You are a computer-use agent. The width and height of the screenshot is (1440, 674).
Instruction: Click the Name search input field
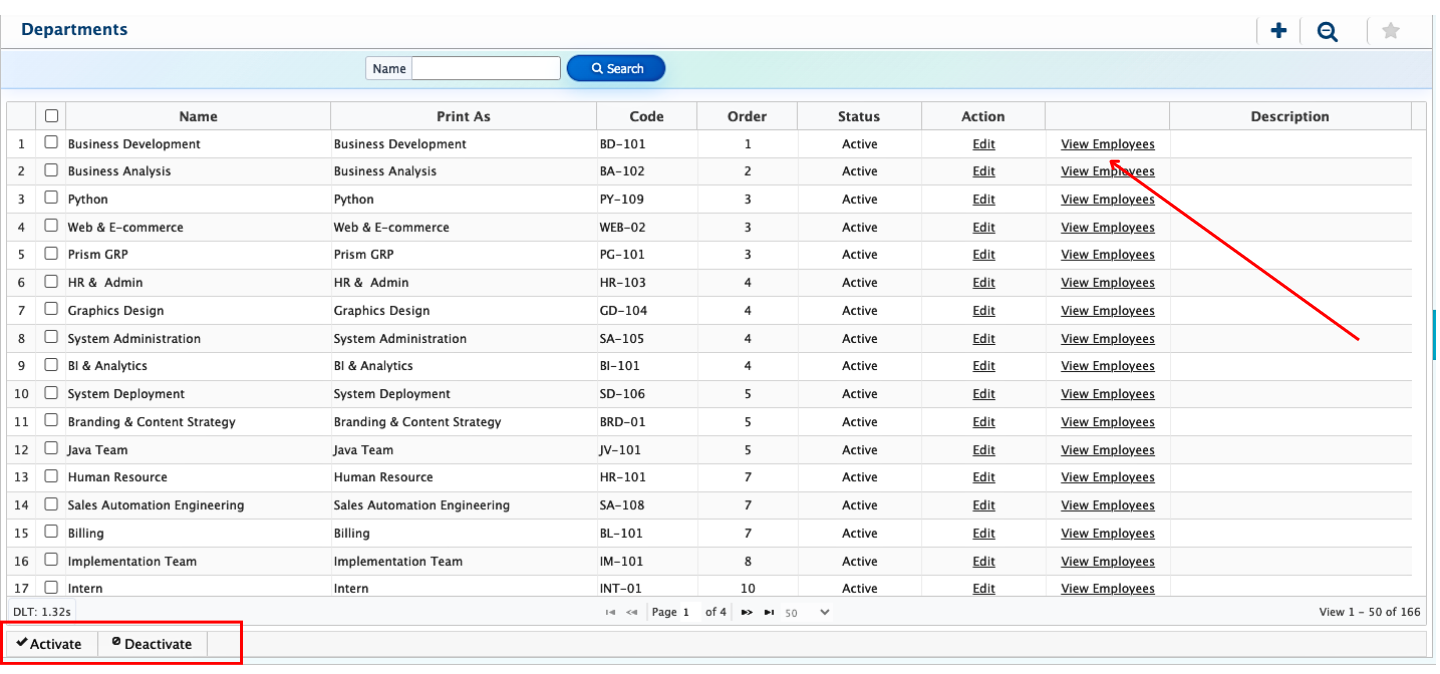(486, 68)
